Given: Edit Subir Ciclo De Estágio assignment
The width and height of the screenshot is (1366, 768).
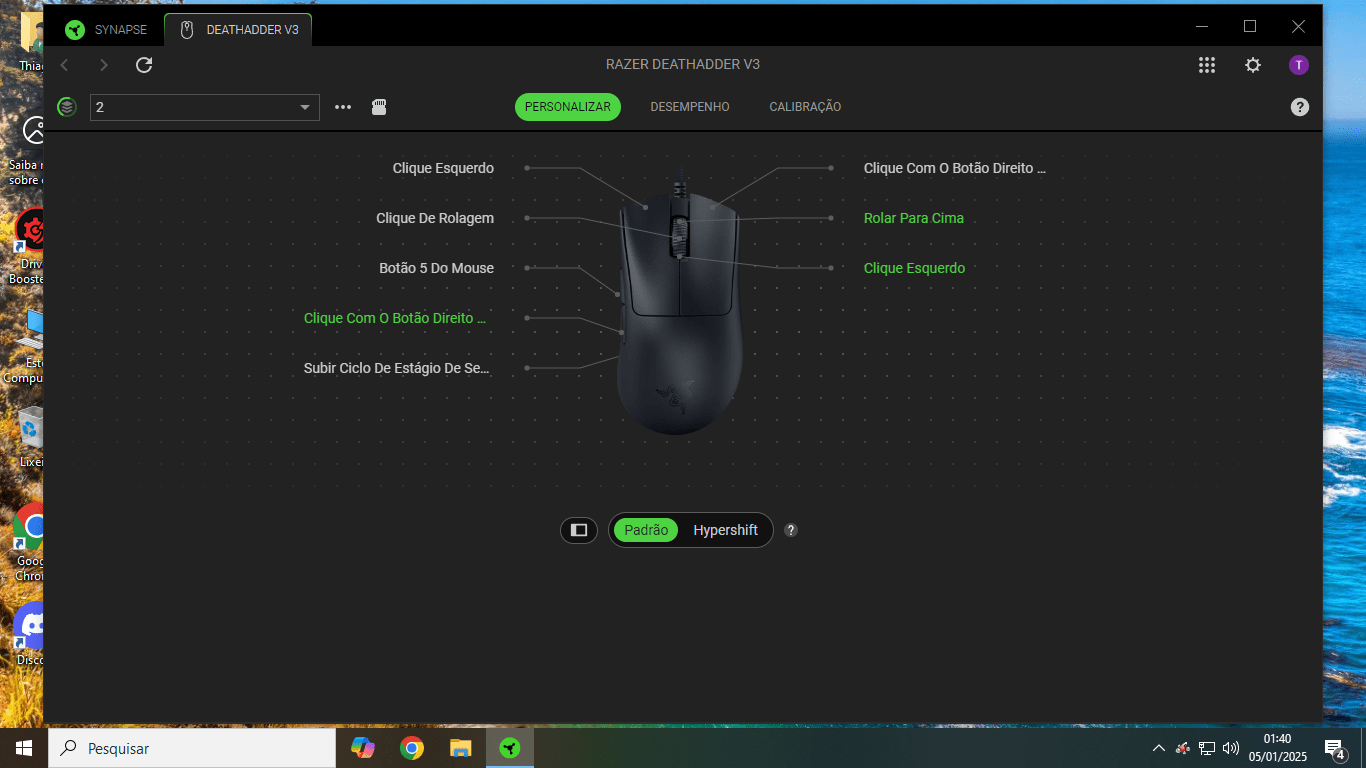Looking at the screenshot, I should point(397,368).
